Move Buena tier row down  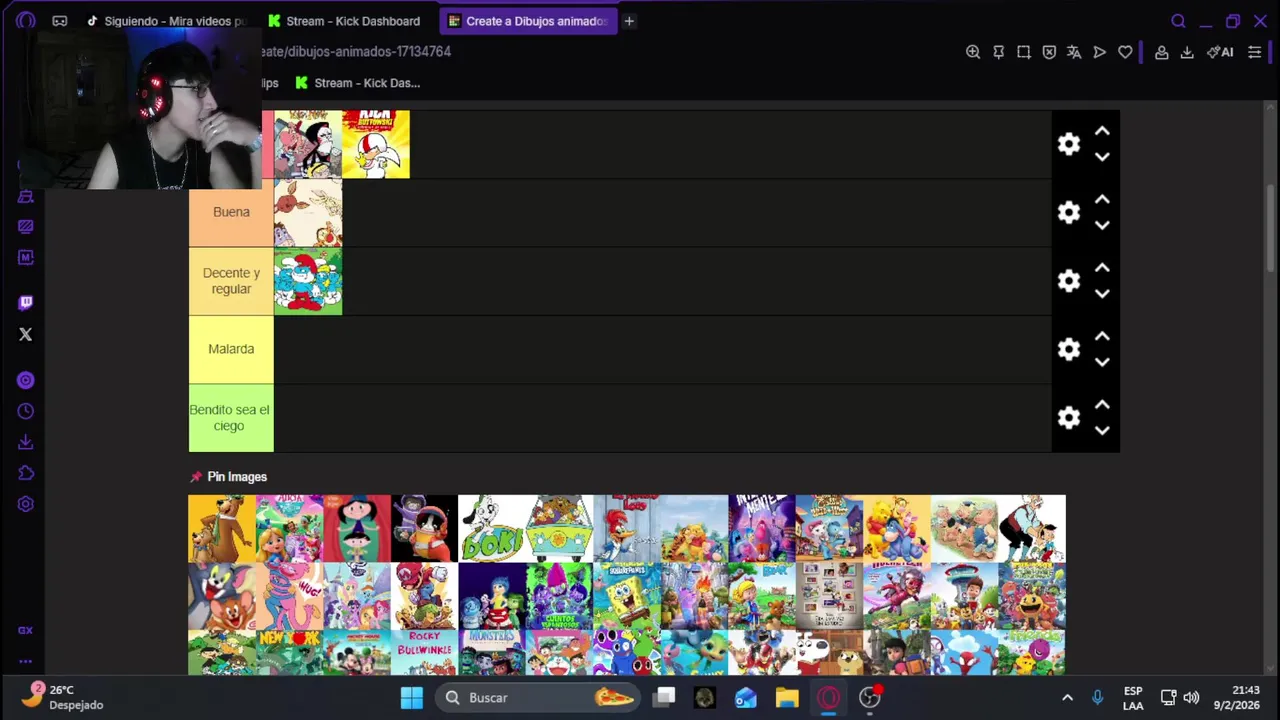pos(1102,225)
